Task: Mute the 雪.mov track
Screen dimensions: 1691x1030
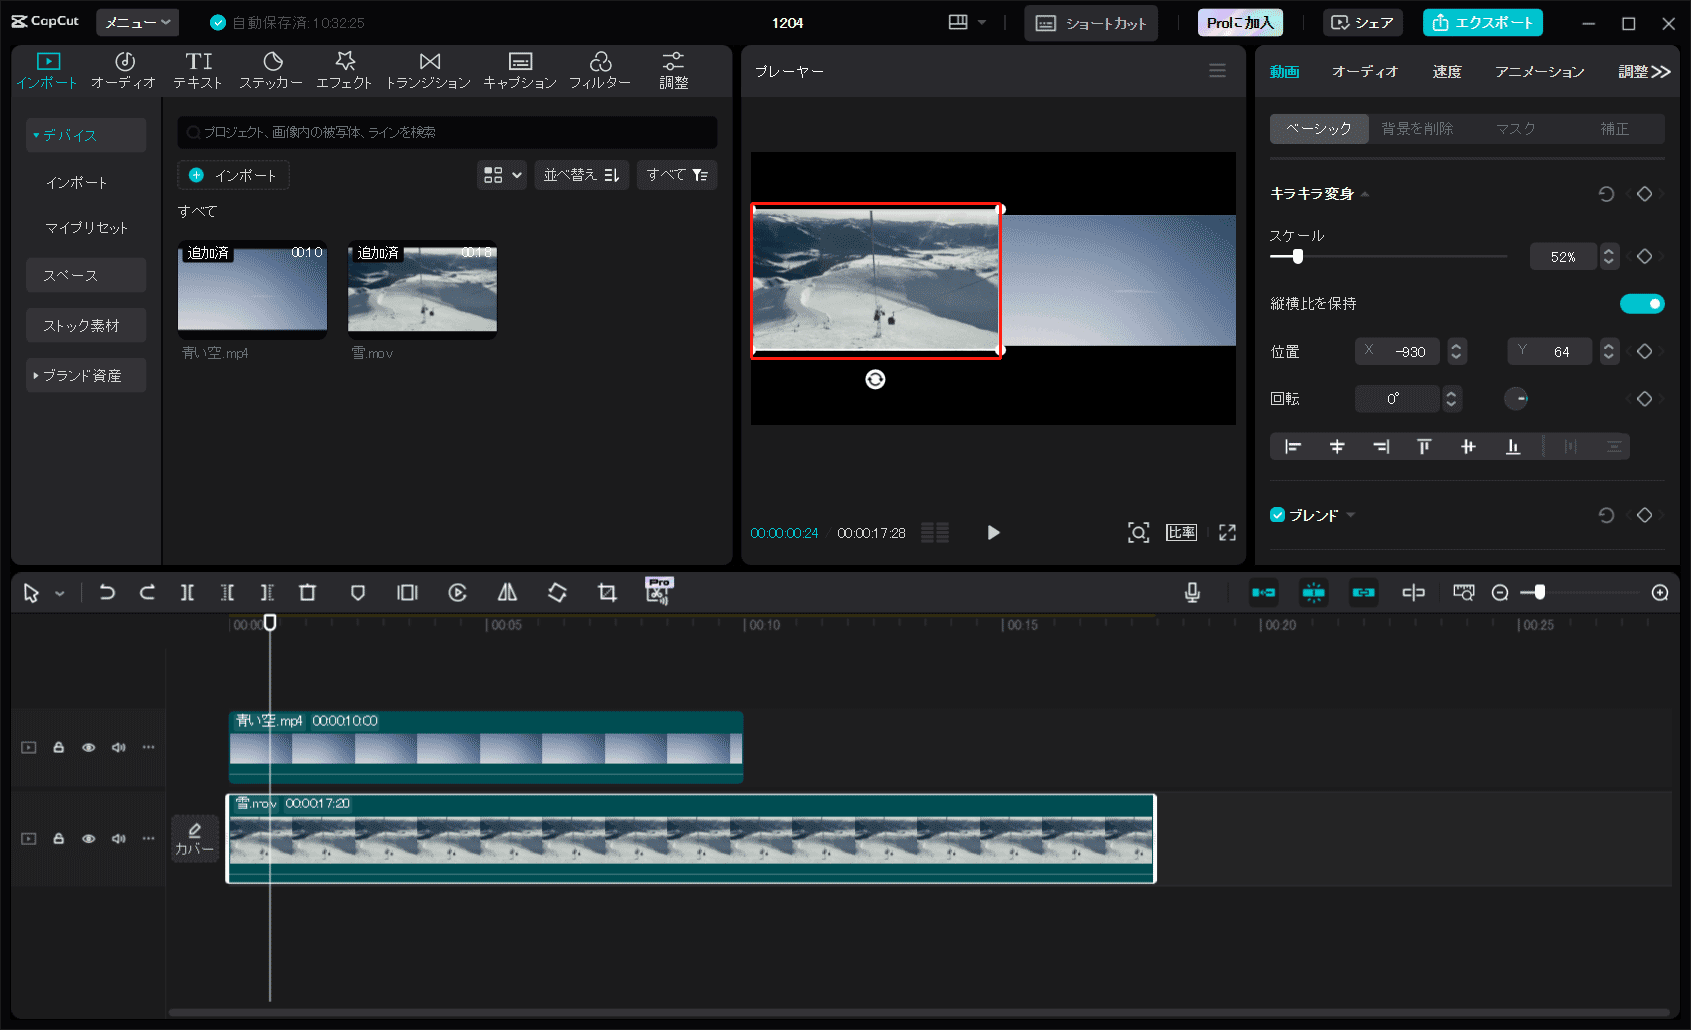Action: click(118, 838)
